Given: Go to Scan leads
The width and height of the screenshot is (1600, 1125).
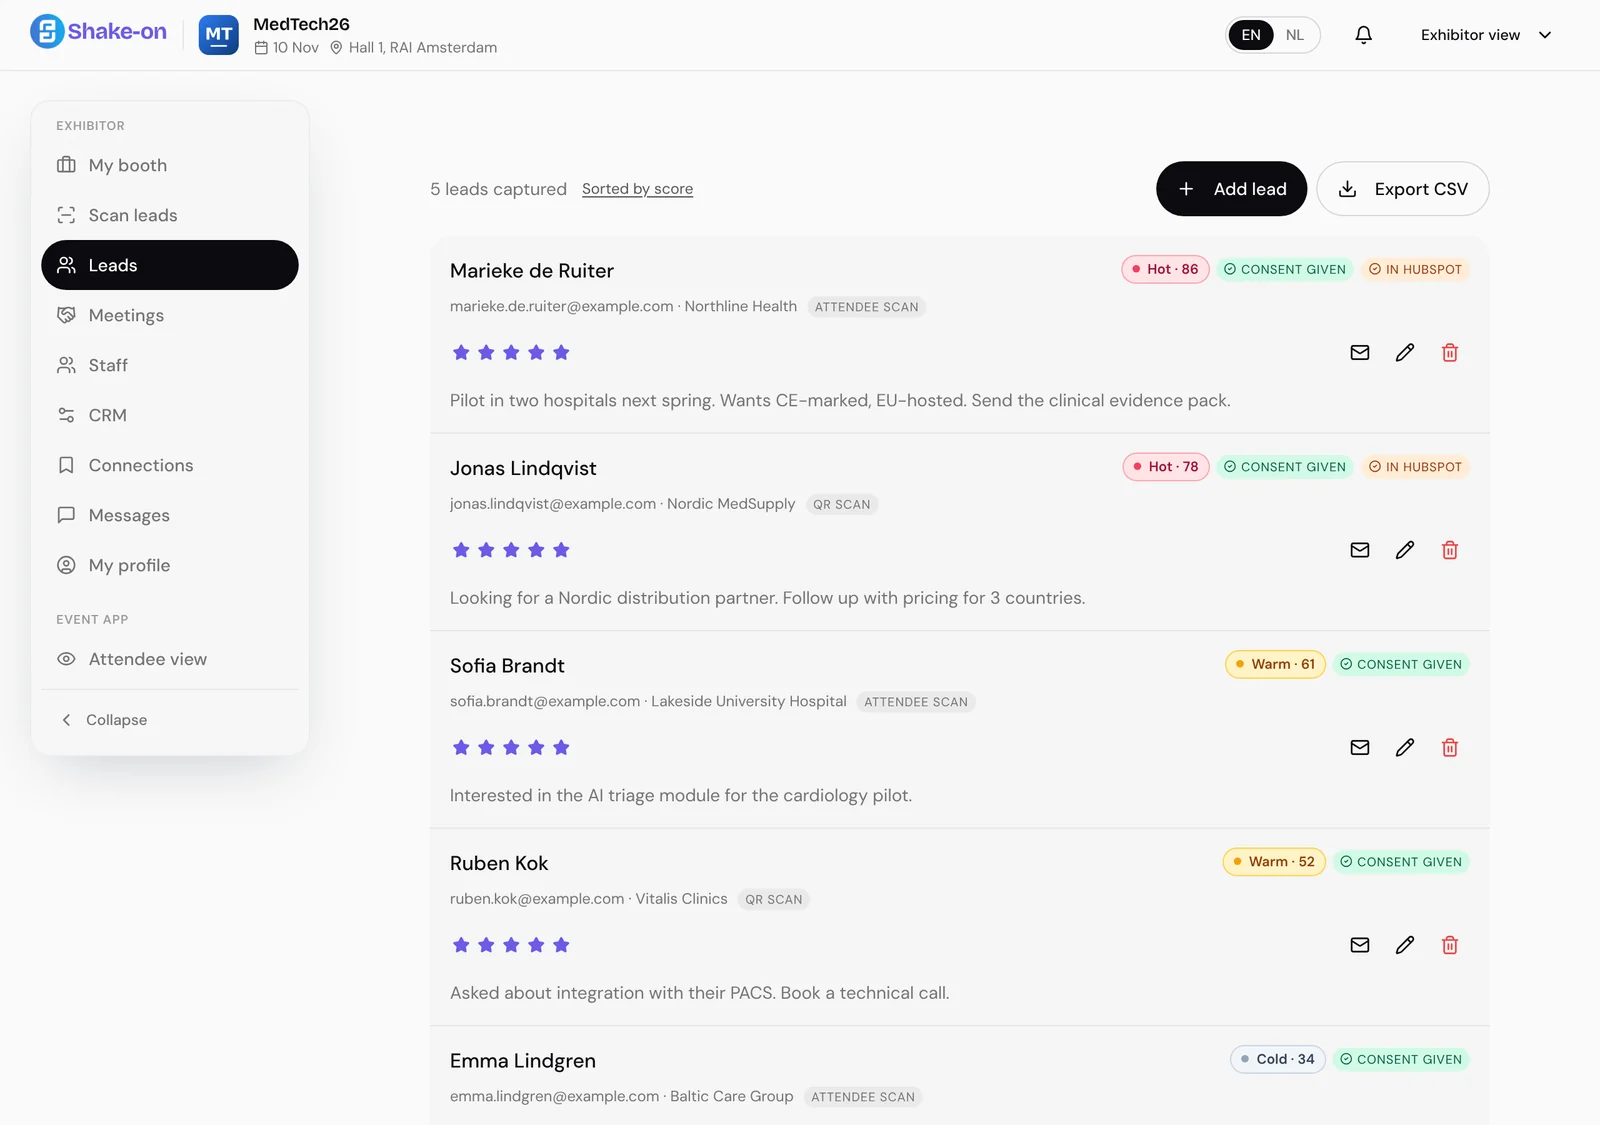Looking at the screenshot, I should pyautogui.click(x=170, y=215).
